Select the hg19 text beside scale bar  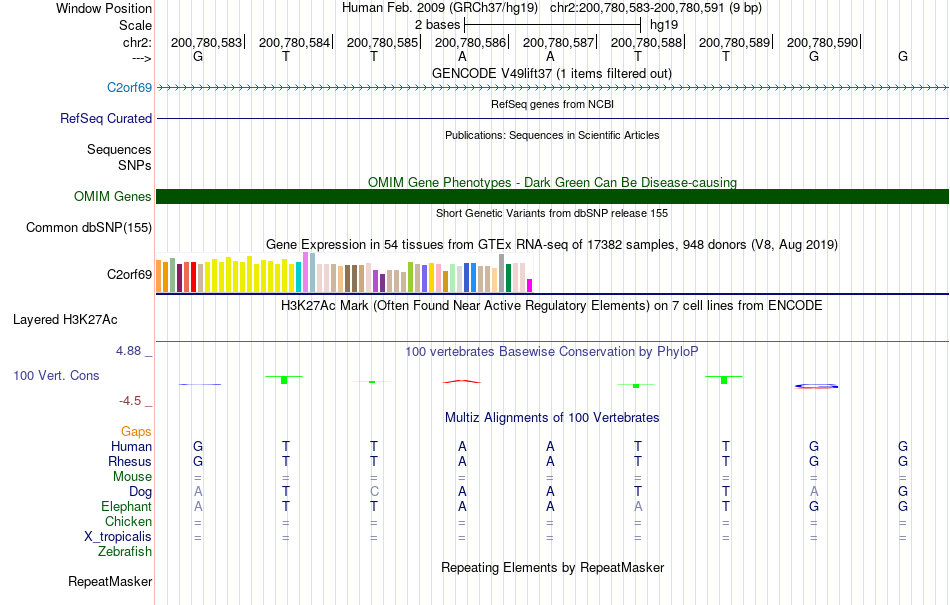click(663, 25)
